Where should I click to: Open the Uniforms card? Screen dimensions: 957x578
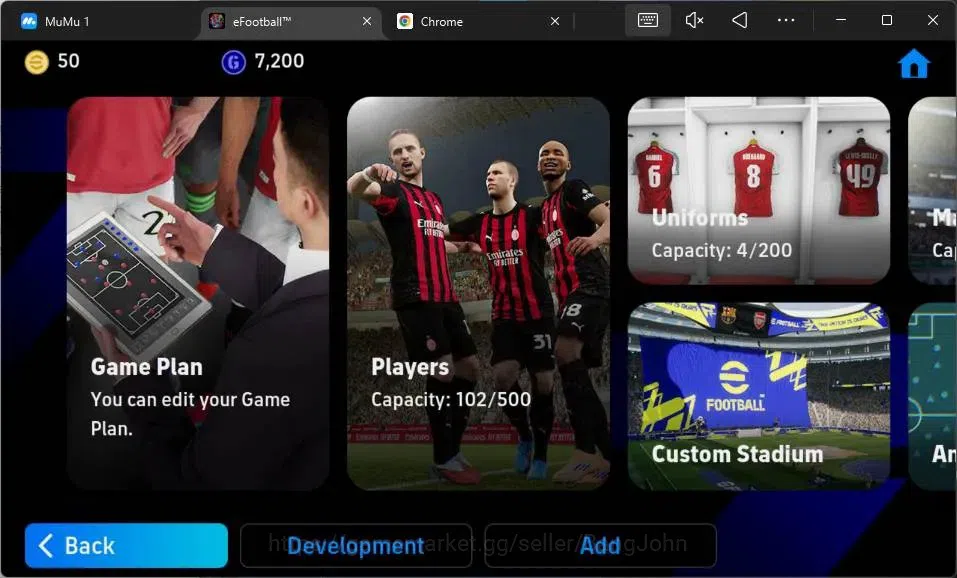[759, 190]
